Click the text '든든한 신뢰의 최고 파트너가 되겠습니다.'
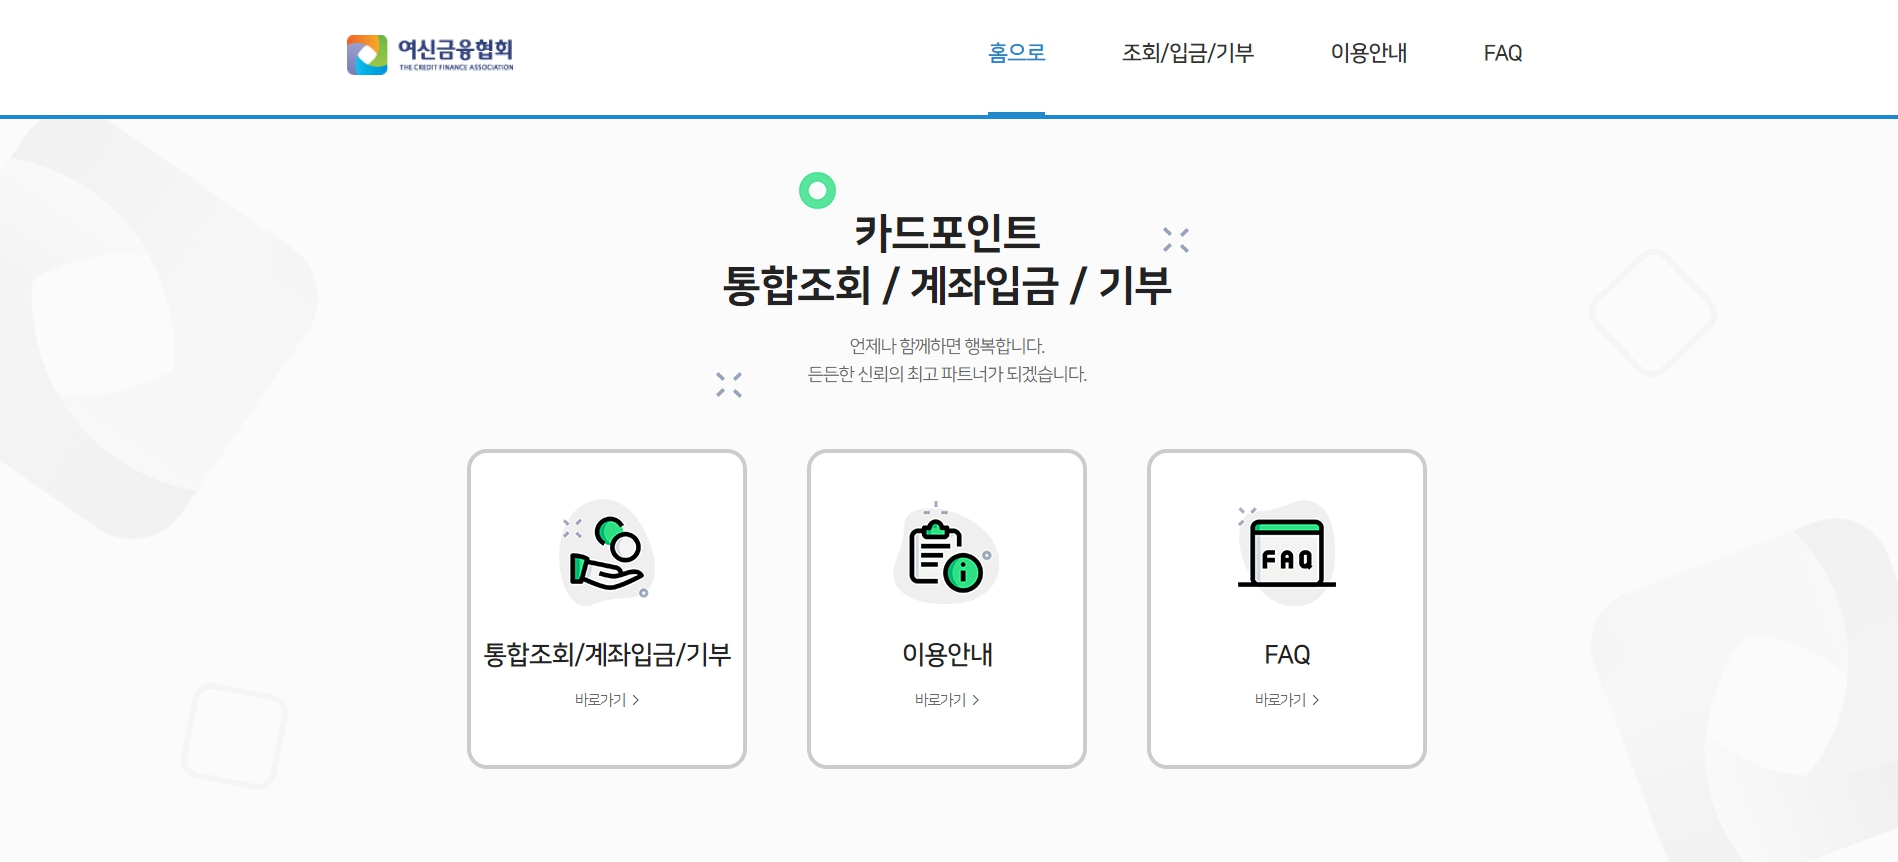The image size is (1898, 862). 947,374
